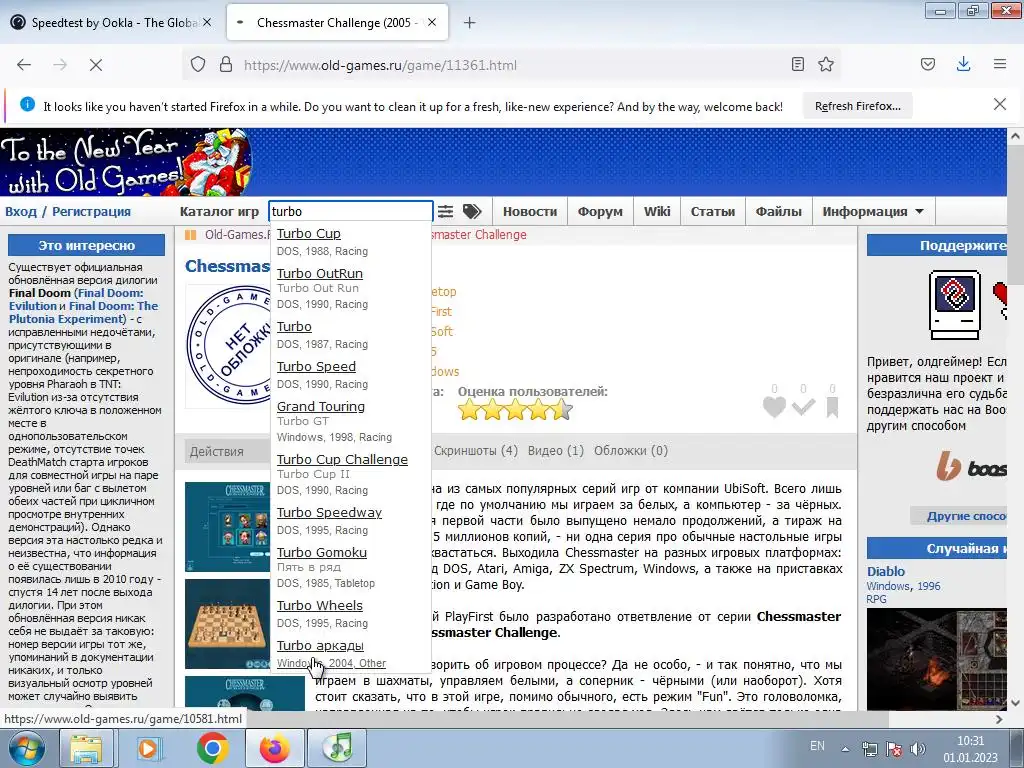The height and width of the screenshot is (768, 1024).
Task: Click the checkmark completed icon
Action: 803,408
